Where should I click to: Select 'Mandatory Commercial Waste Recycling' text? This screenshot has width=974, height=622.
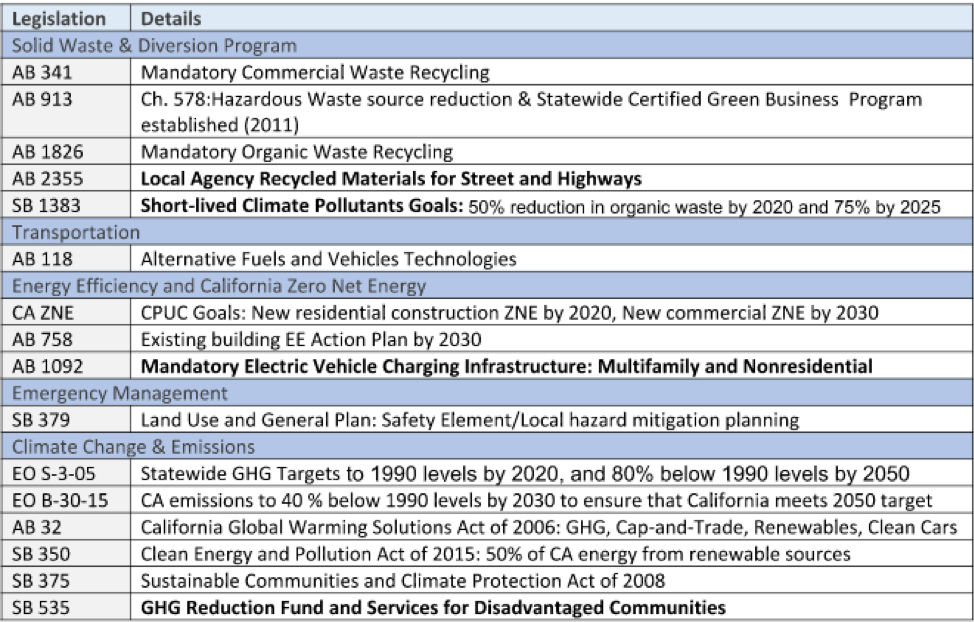[315, 72]
